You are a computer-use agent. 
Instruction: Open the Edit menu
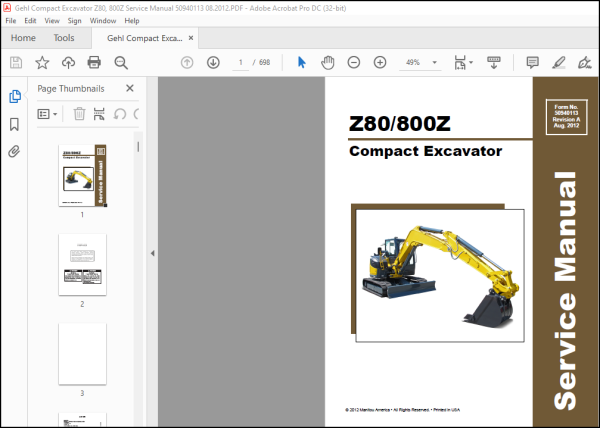point(30,21)
